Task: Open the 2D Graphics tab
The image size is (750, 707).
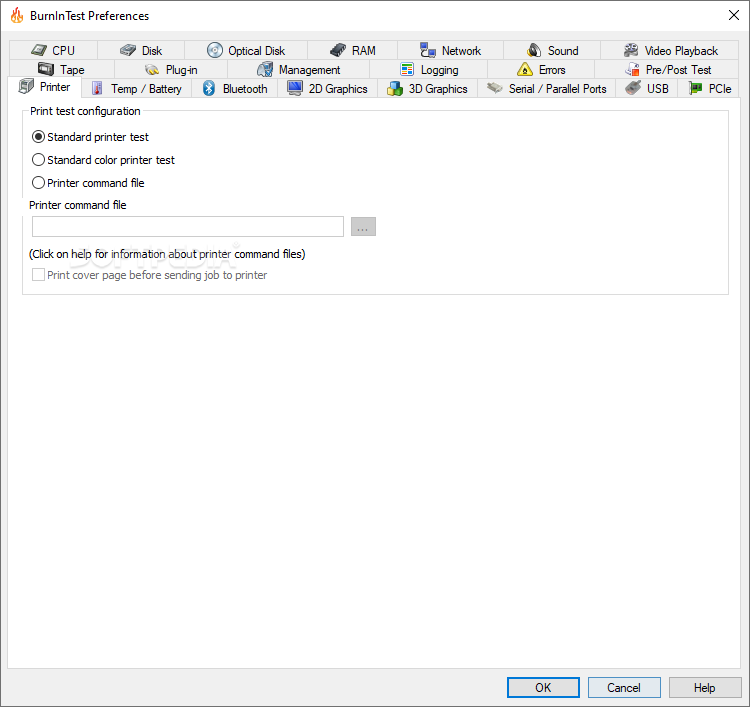Action: pyautogui.click(x=328, y=88)
